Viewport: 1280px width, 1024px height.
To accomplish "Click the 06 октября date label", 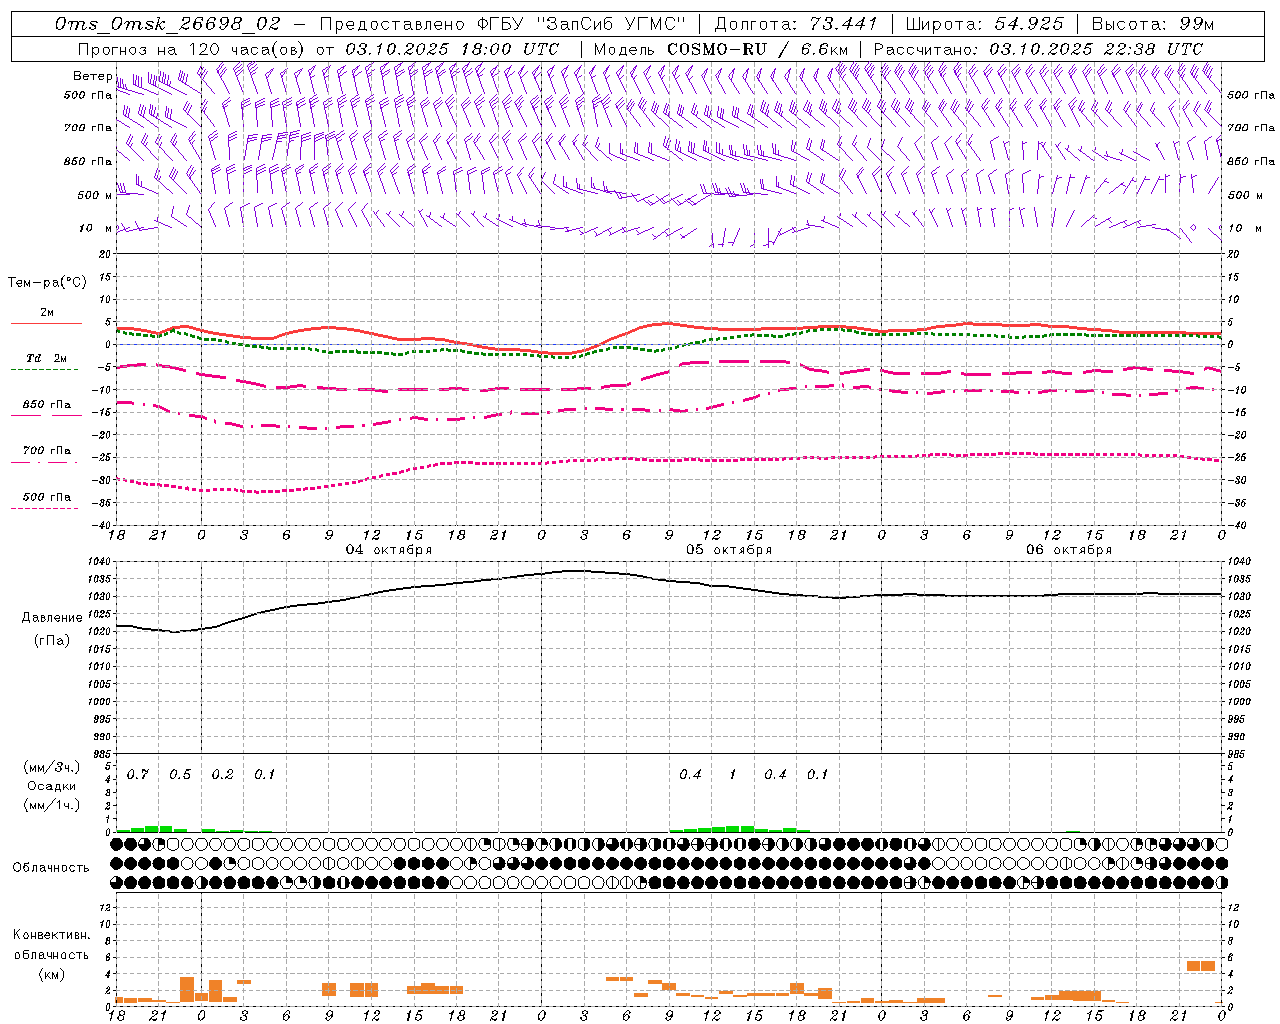I will point(1069,550).
